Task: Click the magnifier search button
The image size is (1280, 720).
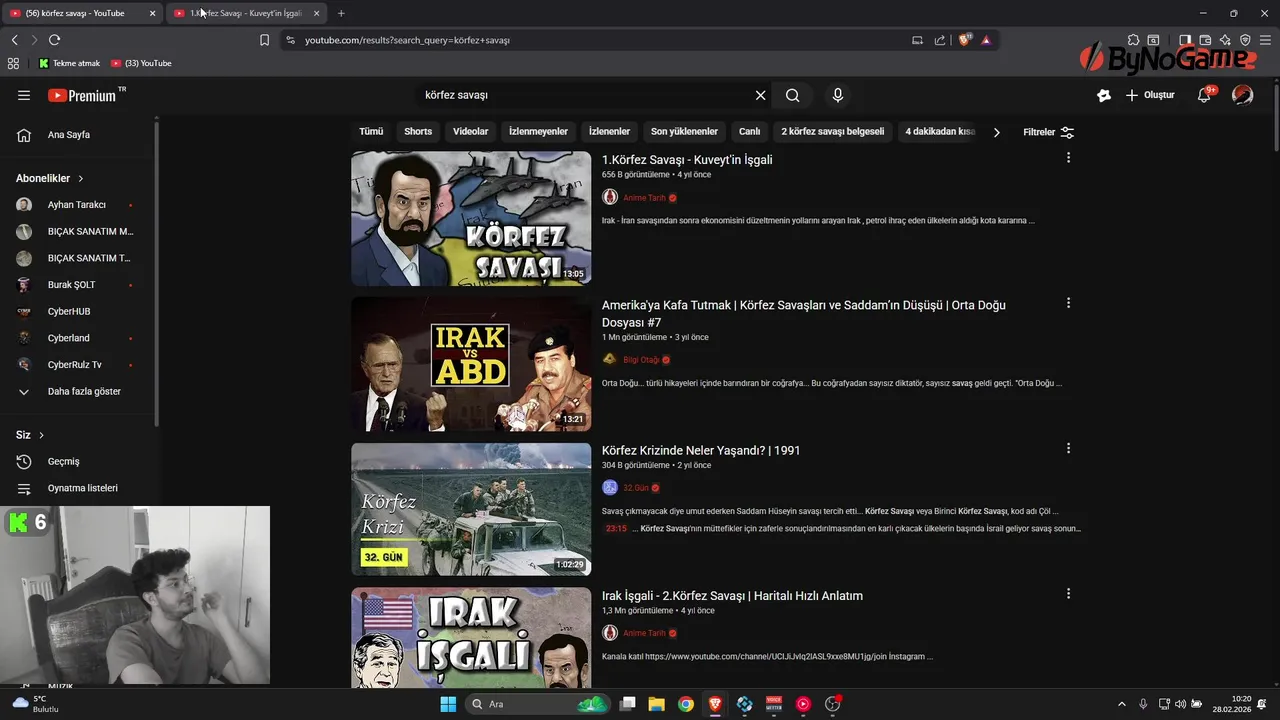Action: click(x=792, y=95)
